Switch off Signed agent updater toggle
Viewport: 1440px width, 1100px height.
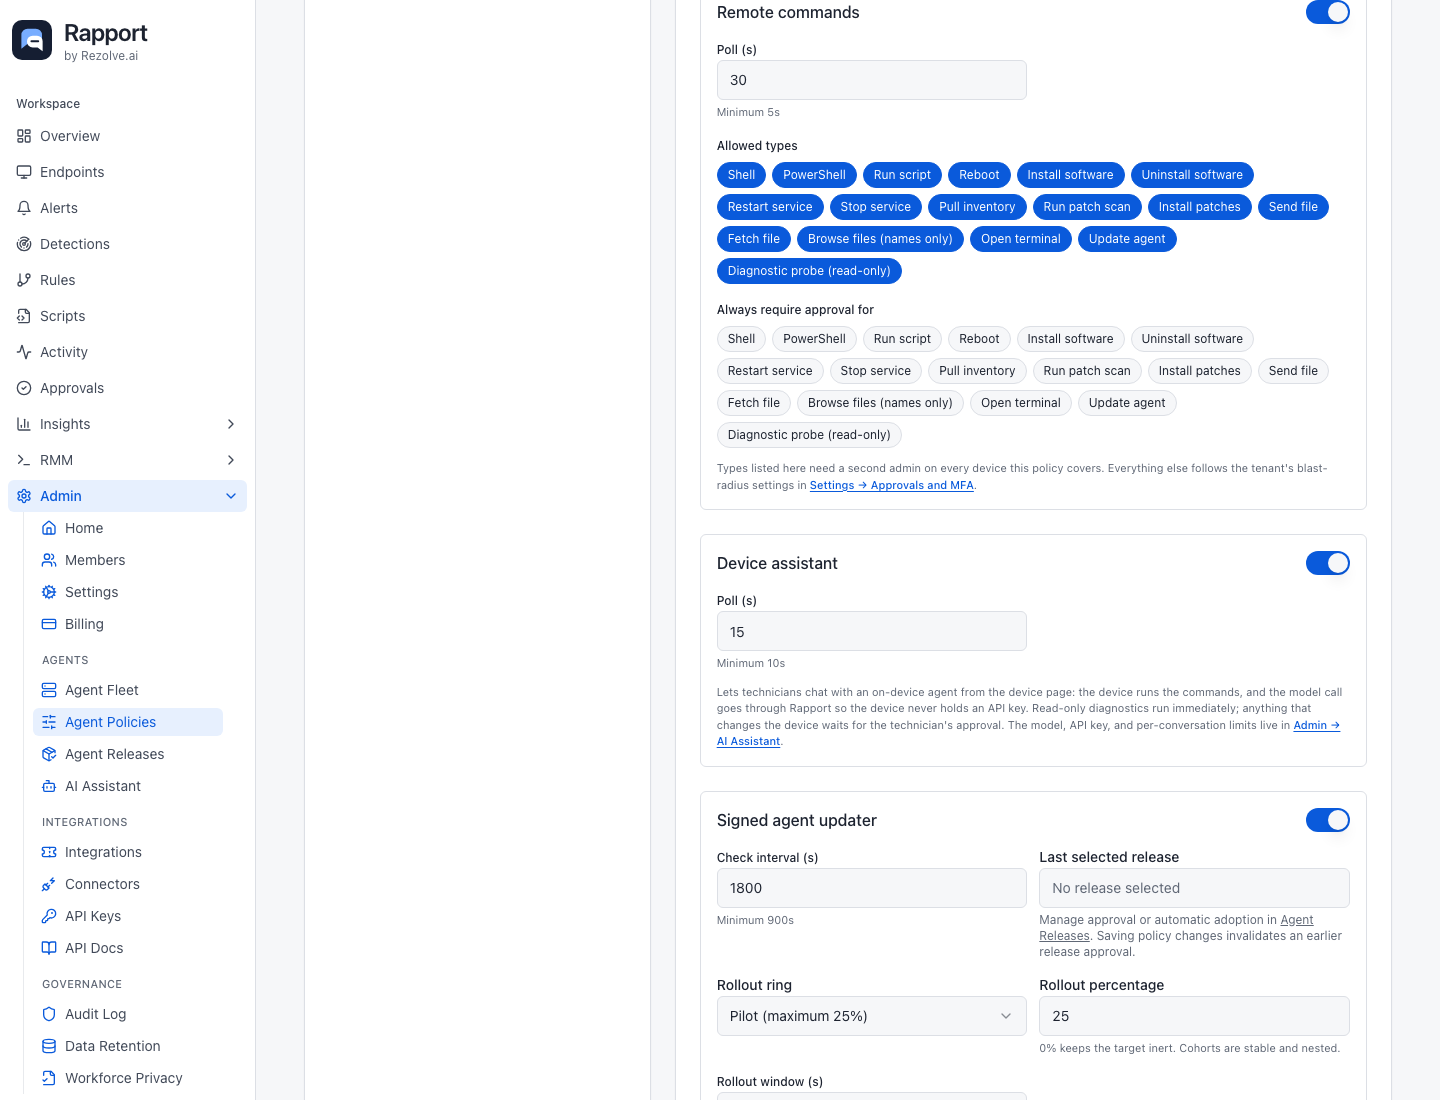coord(1328,820)
